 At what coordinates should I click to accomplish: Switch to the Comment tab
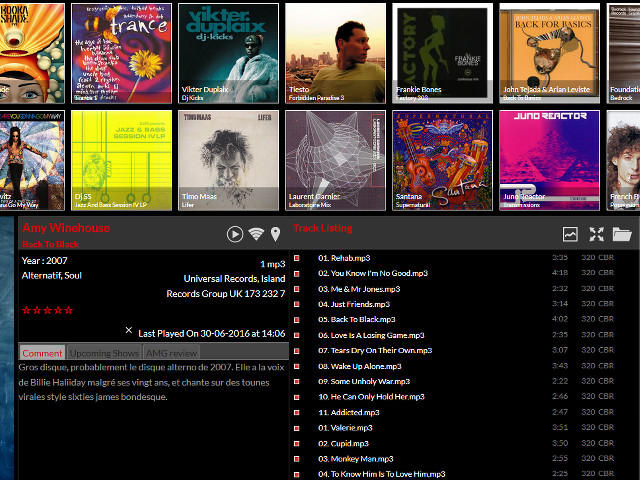(42, 353)
